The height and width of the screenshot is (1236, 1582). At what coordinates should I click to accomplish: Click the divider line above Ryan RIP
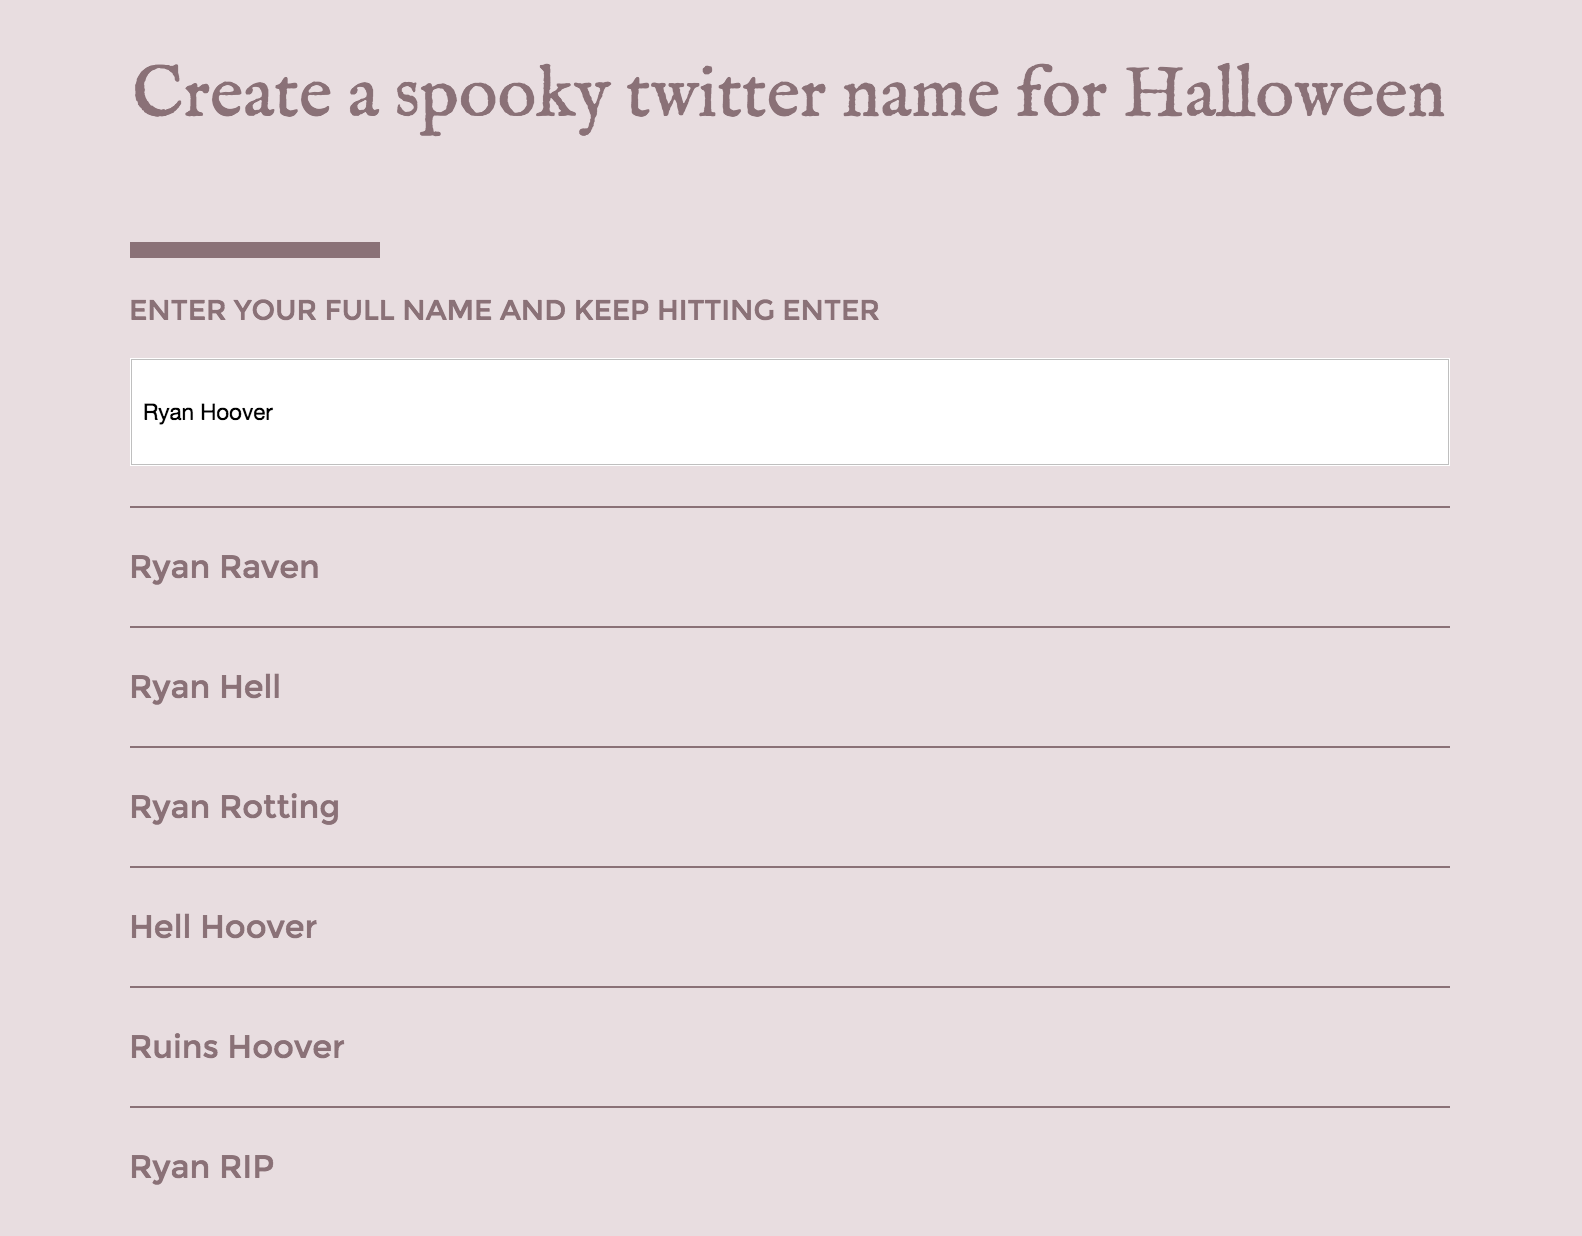coord(790,1107)
